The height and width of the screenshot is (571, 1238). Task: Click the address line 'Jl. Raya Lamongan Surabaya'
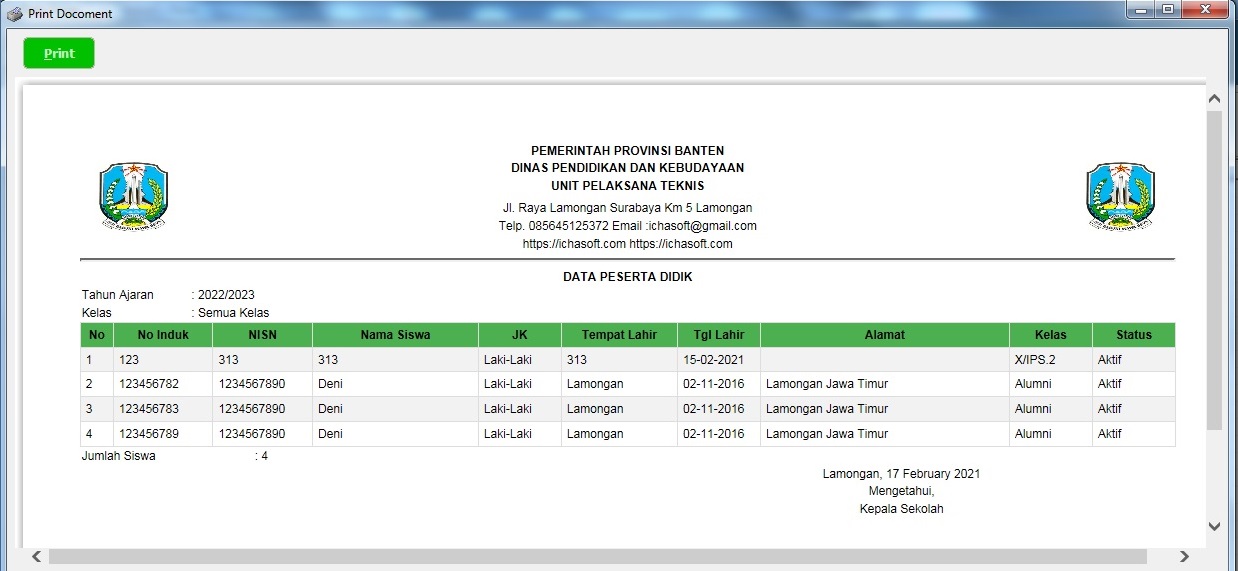coord(628,208)
